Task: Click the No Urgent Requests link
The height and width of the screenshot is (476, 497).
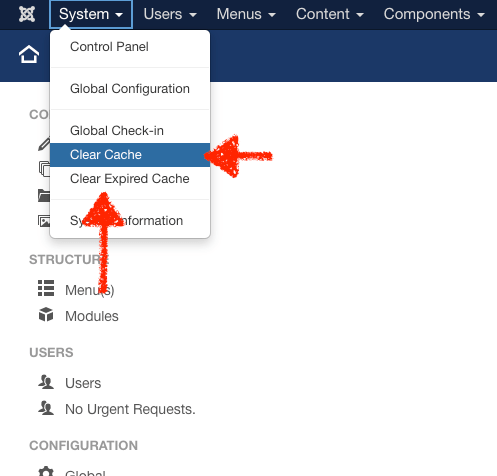Action: pyautogui.click(x=130, y=409)
